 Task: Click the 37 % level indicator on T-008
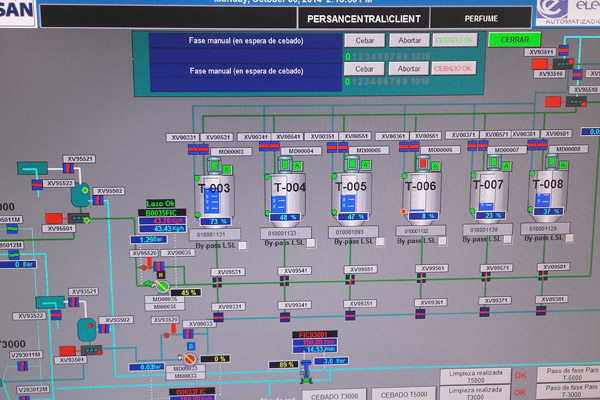(549, 211)
